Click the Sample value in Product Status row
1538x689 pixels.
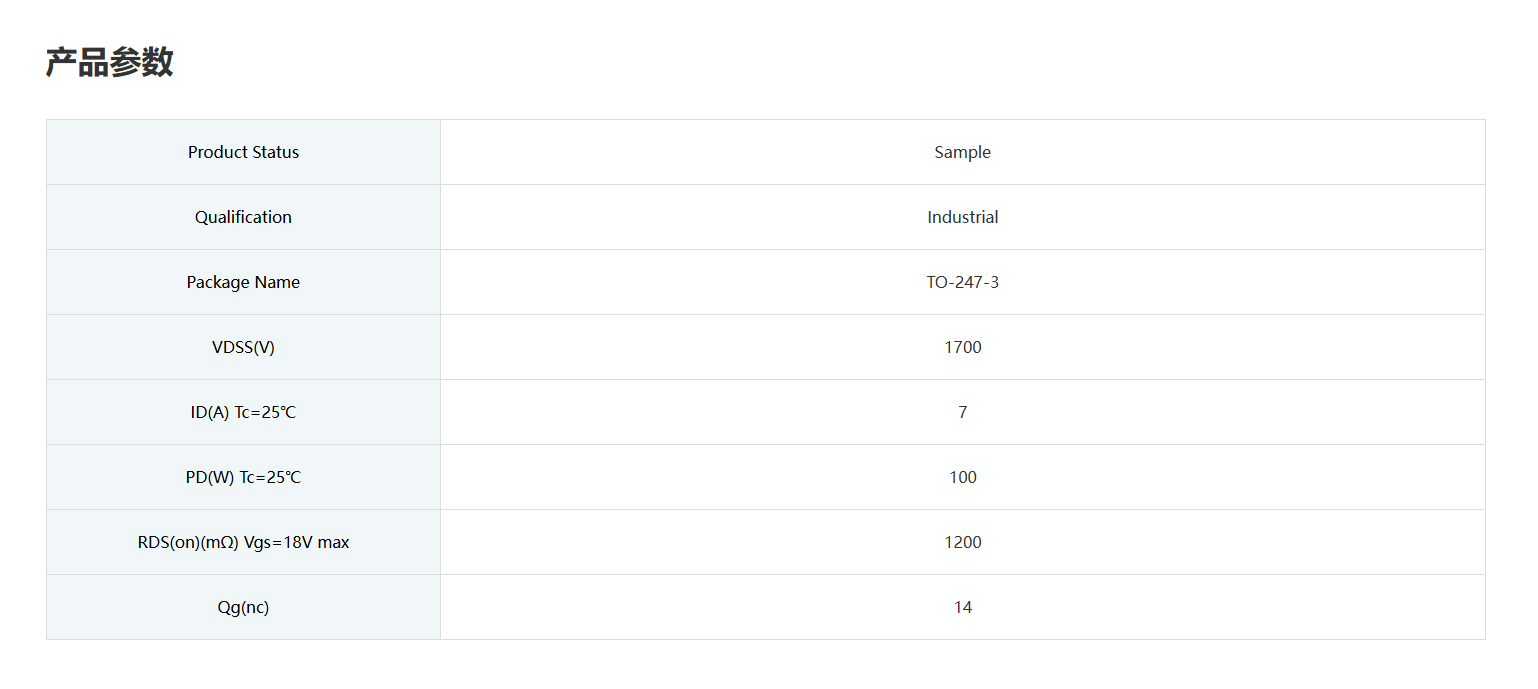962,152
